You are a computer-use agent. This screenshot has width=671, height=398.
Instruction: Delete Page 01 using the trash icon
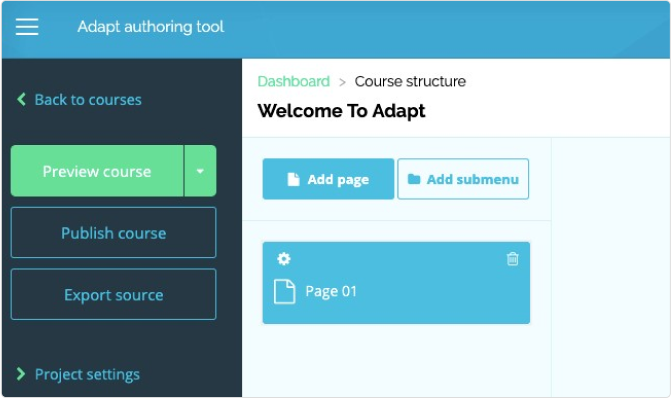pyautogui.click(x=512, y=259)
